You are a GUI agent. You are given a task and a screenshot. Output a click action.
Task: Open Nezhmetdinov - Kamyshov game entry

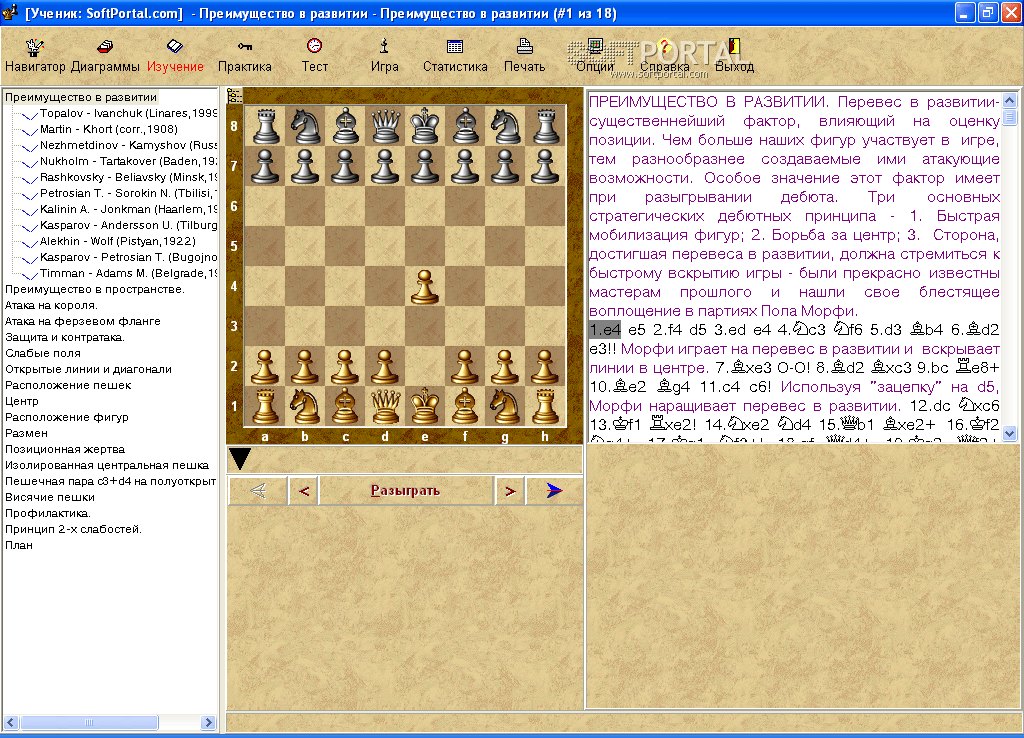point(128,145)
